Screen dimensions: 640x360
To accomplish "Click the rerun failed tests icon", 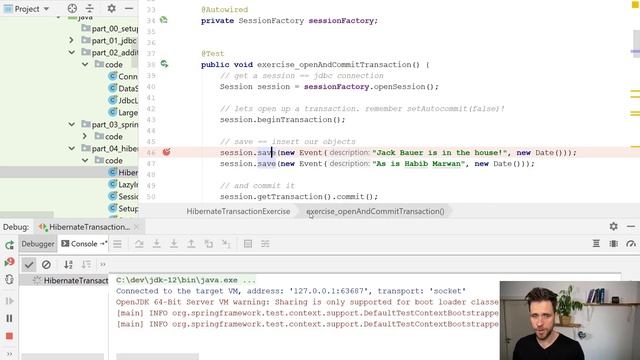I will pyautogui.click(x=9, y=262).
